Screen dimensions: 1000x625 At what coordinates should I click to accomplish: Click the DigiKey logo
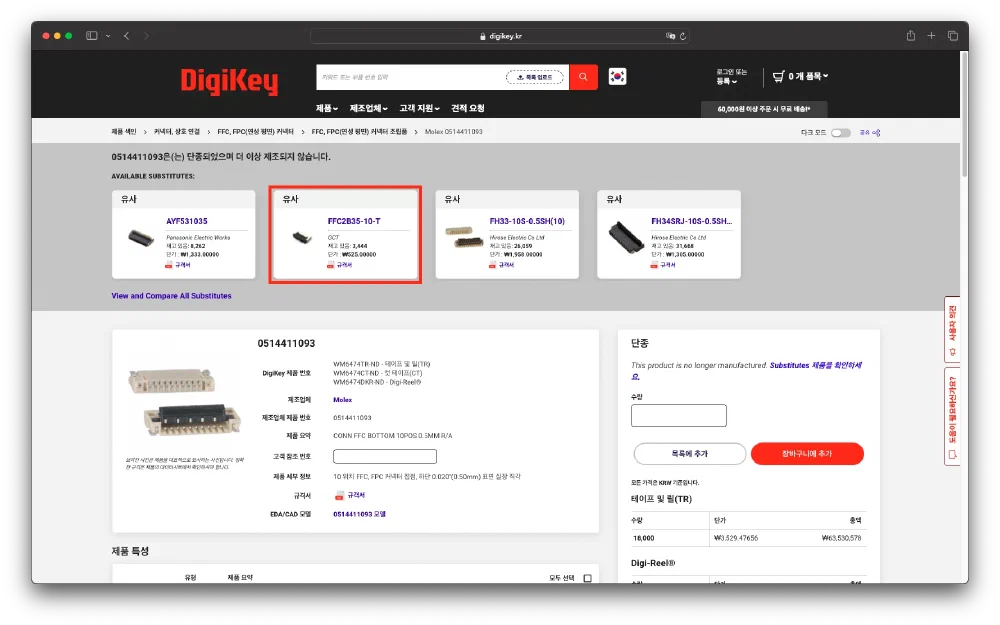pyautogui.click(x=228, y=80)
